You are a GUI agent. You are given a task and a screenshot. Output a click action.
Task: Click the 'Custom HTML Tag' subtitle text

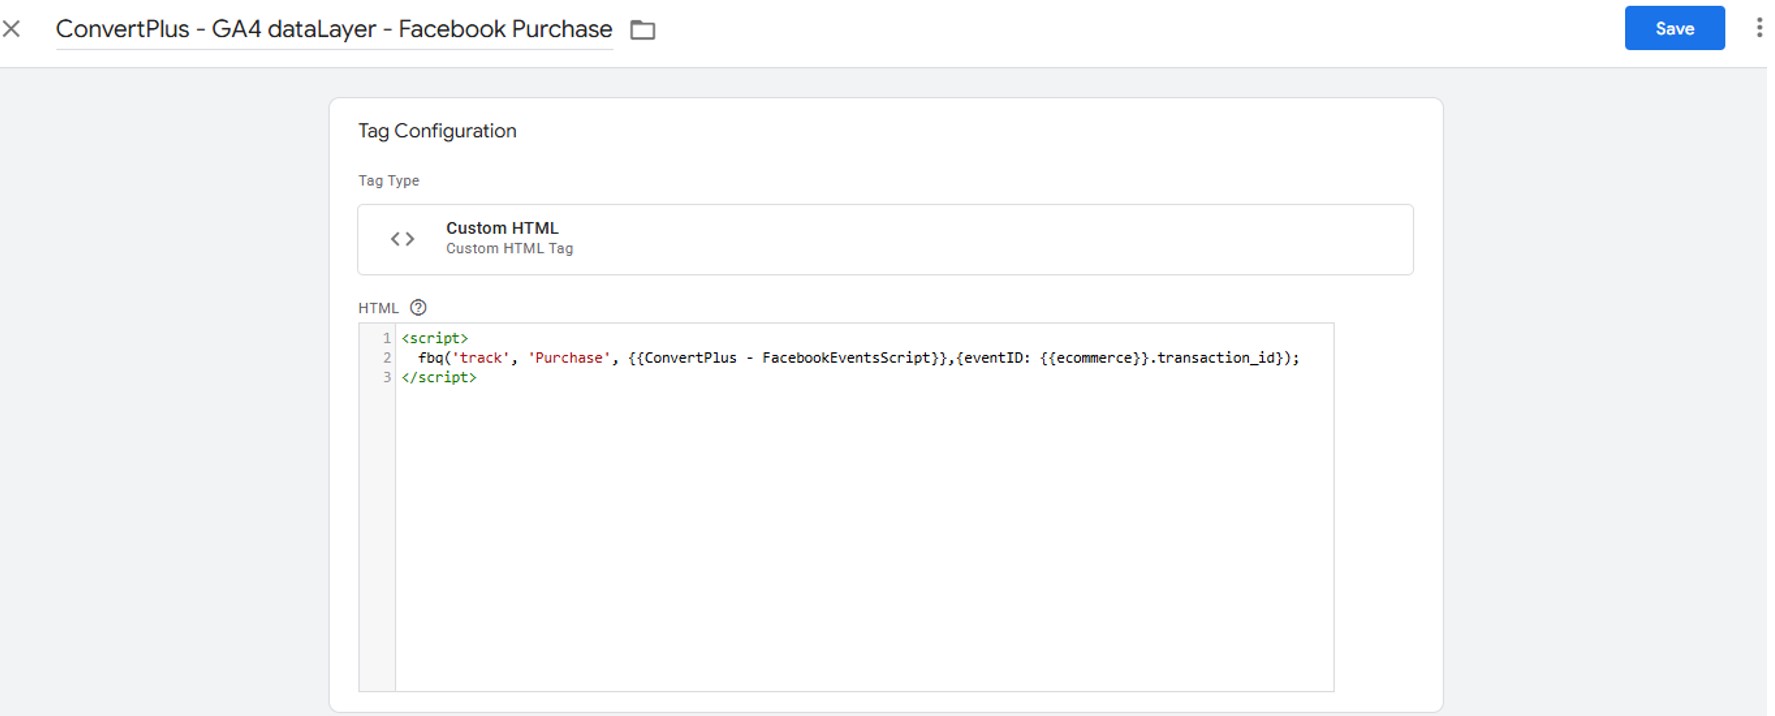pos(509,249)
